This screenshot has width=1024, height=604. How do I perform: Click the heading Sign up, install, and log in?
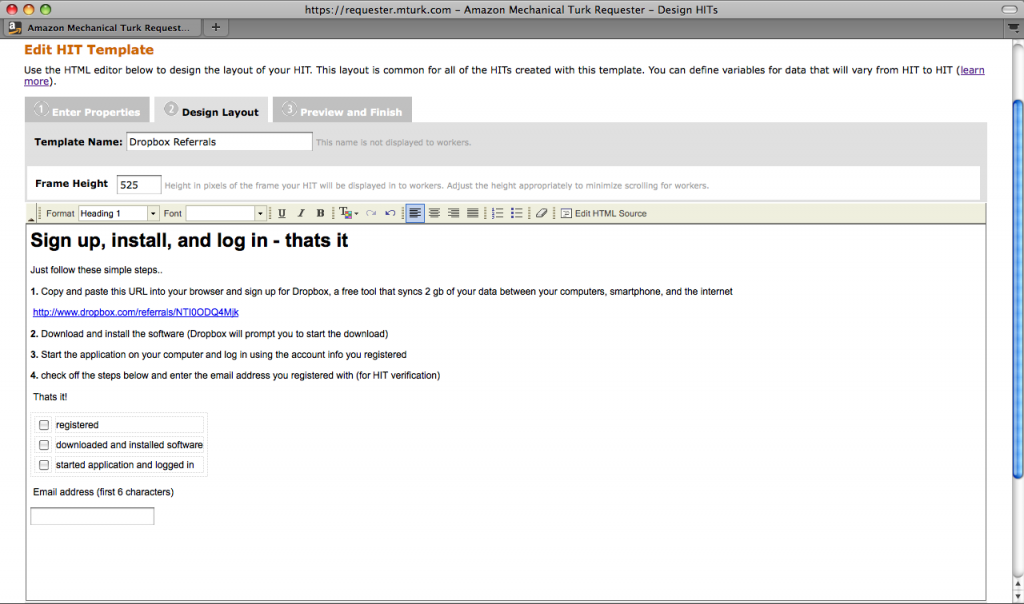189,240
